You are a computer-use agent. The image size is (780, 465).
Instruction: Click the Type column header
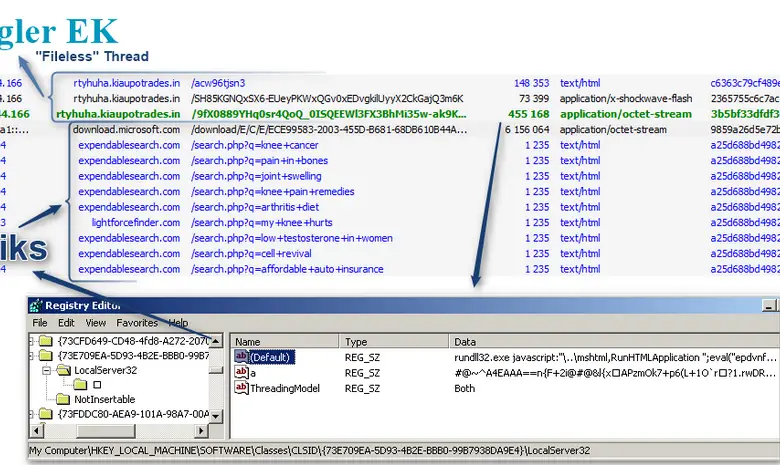pos(394,342)
